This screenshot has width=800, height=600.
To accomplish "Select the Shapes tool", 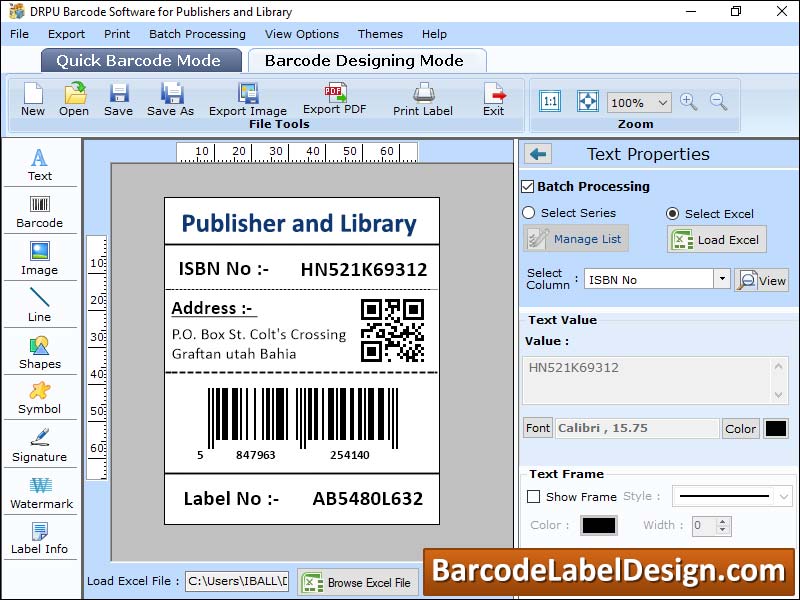I will 40,350.
